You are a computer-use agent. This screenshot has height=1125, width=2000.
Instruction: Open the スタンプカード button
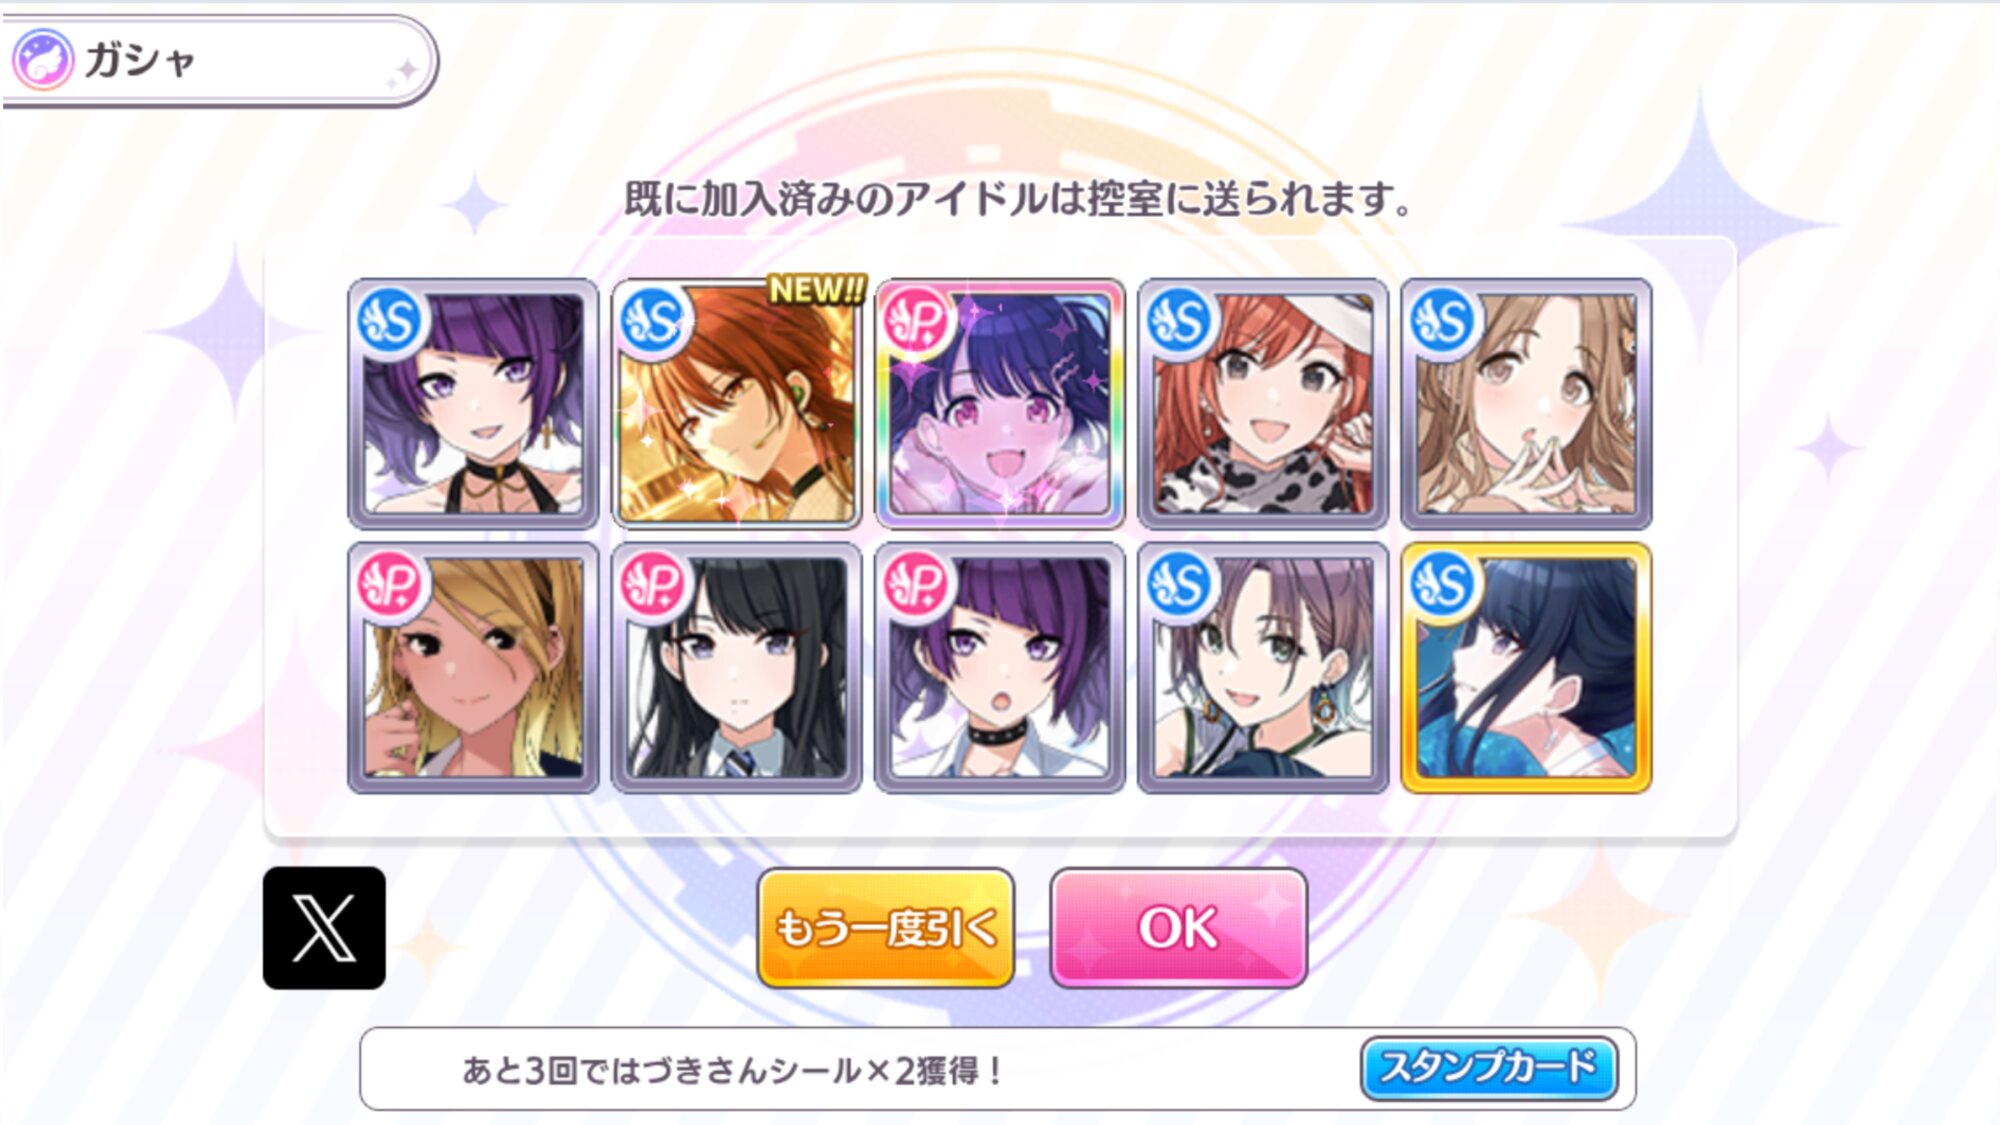tap(1489, 1067)
